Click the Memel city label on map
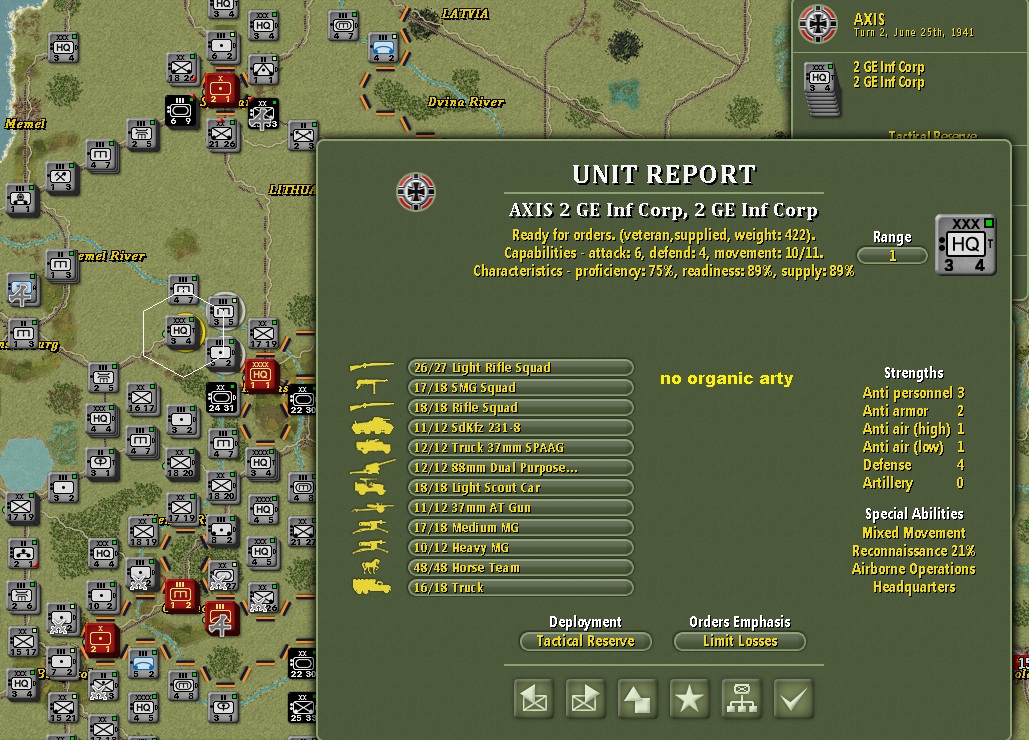The image size is (1029, 740). pyautogui.click(x=25, y=124)
